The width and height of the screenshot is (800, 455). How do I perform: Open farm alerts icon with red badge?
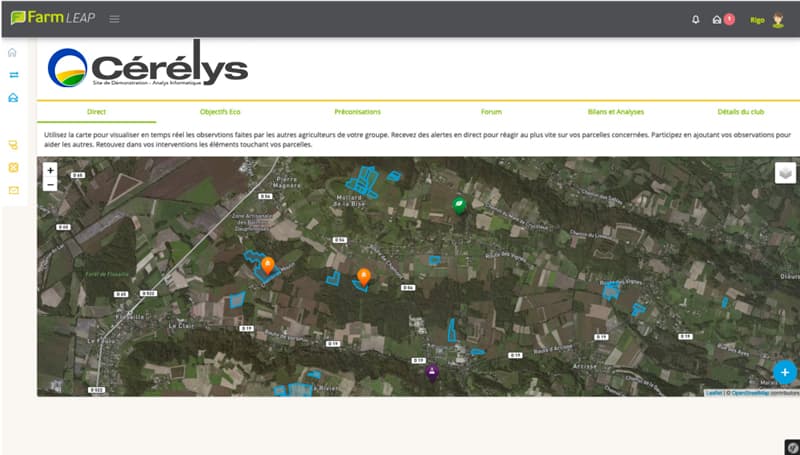tap(720, 19)
